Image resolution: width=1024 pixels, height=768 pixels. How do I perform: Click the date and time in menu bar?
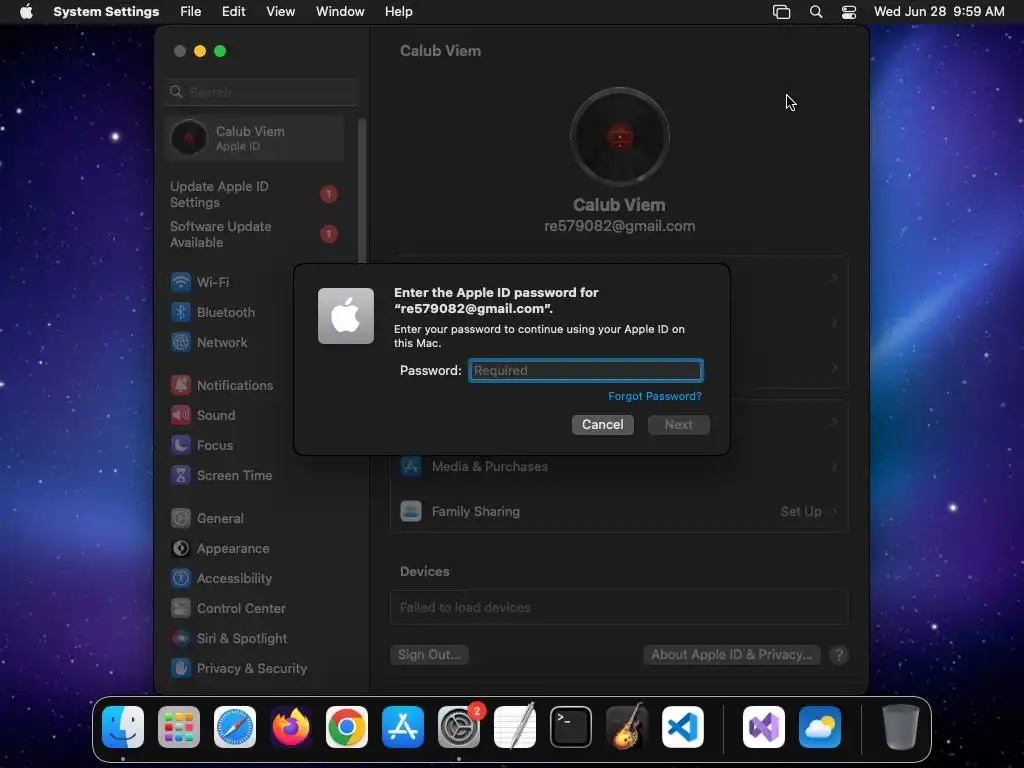(x=939, y=12)
